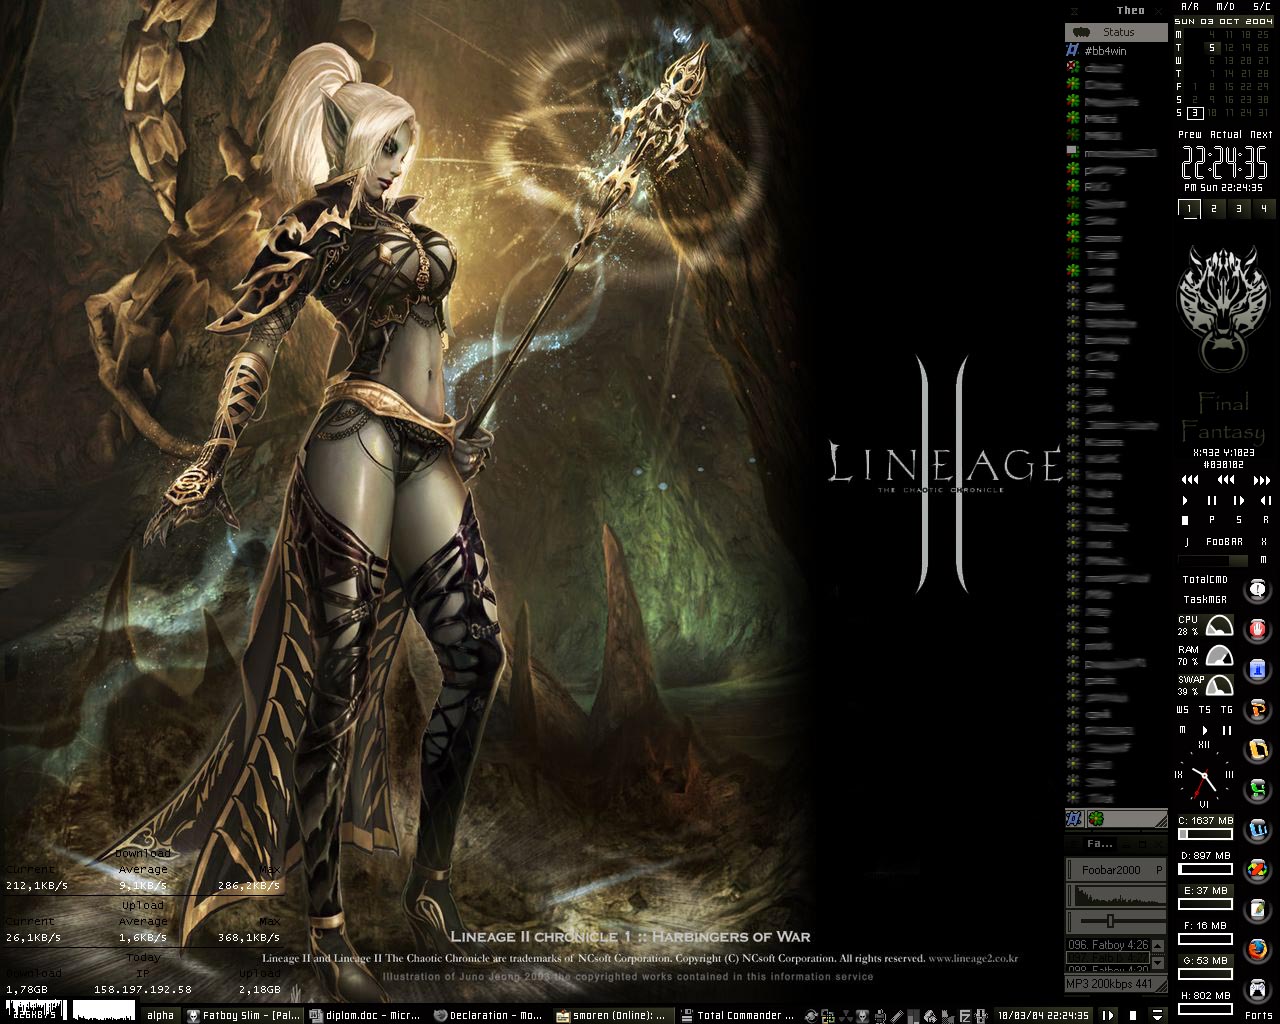Select calendar day 31
This screenshot has height=1024, width=1280.
tap(1263, 113)
